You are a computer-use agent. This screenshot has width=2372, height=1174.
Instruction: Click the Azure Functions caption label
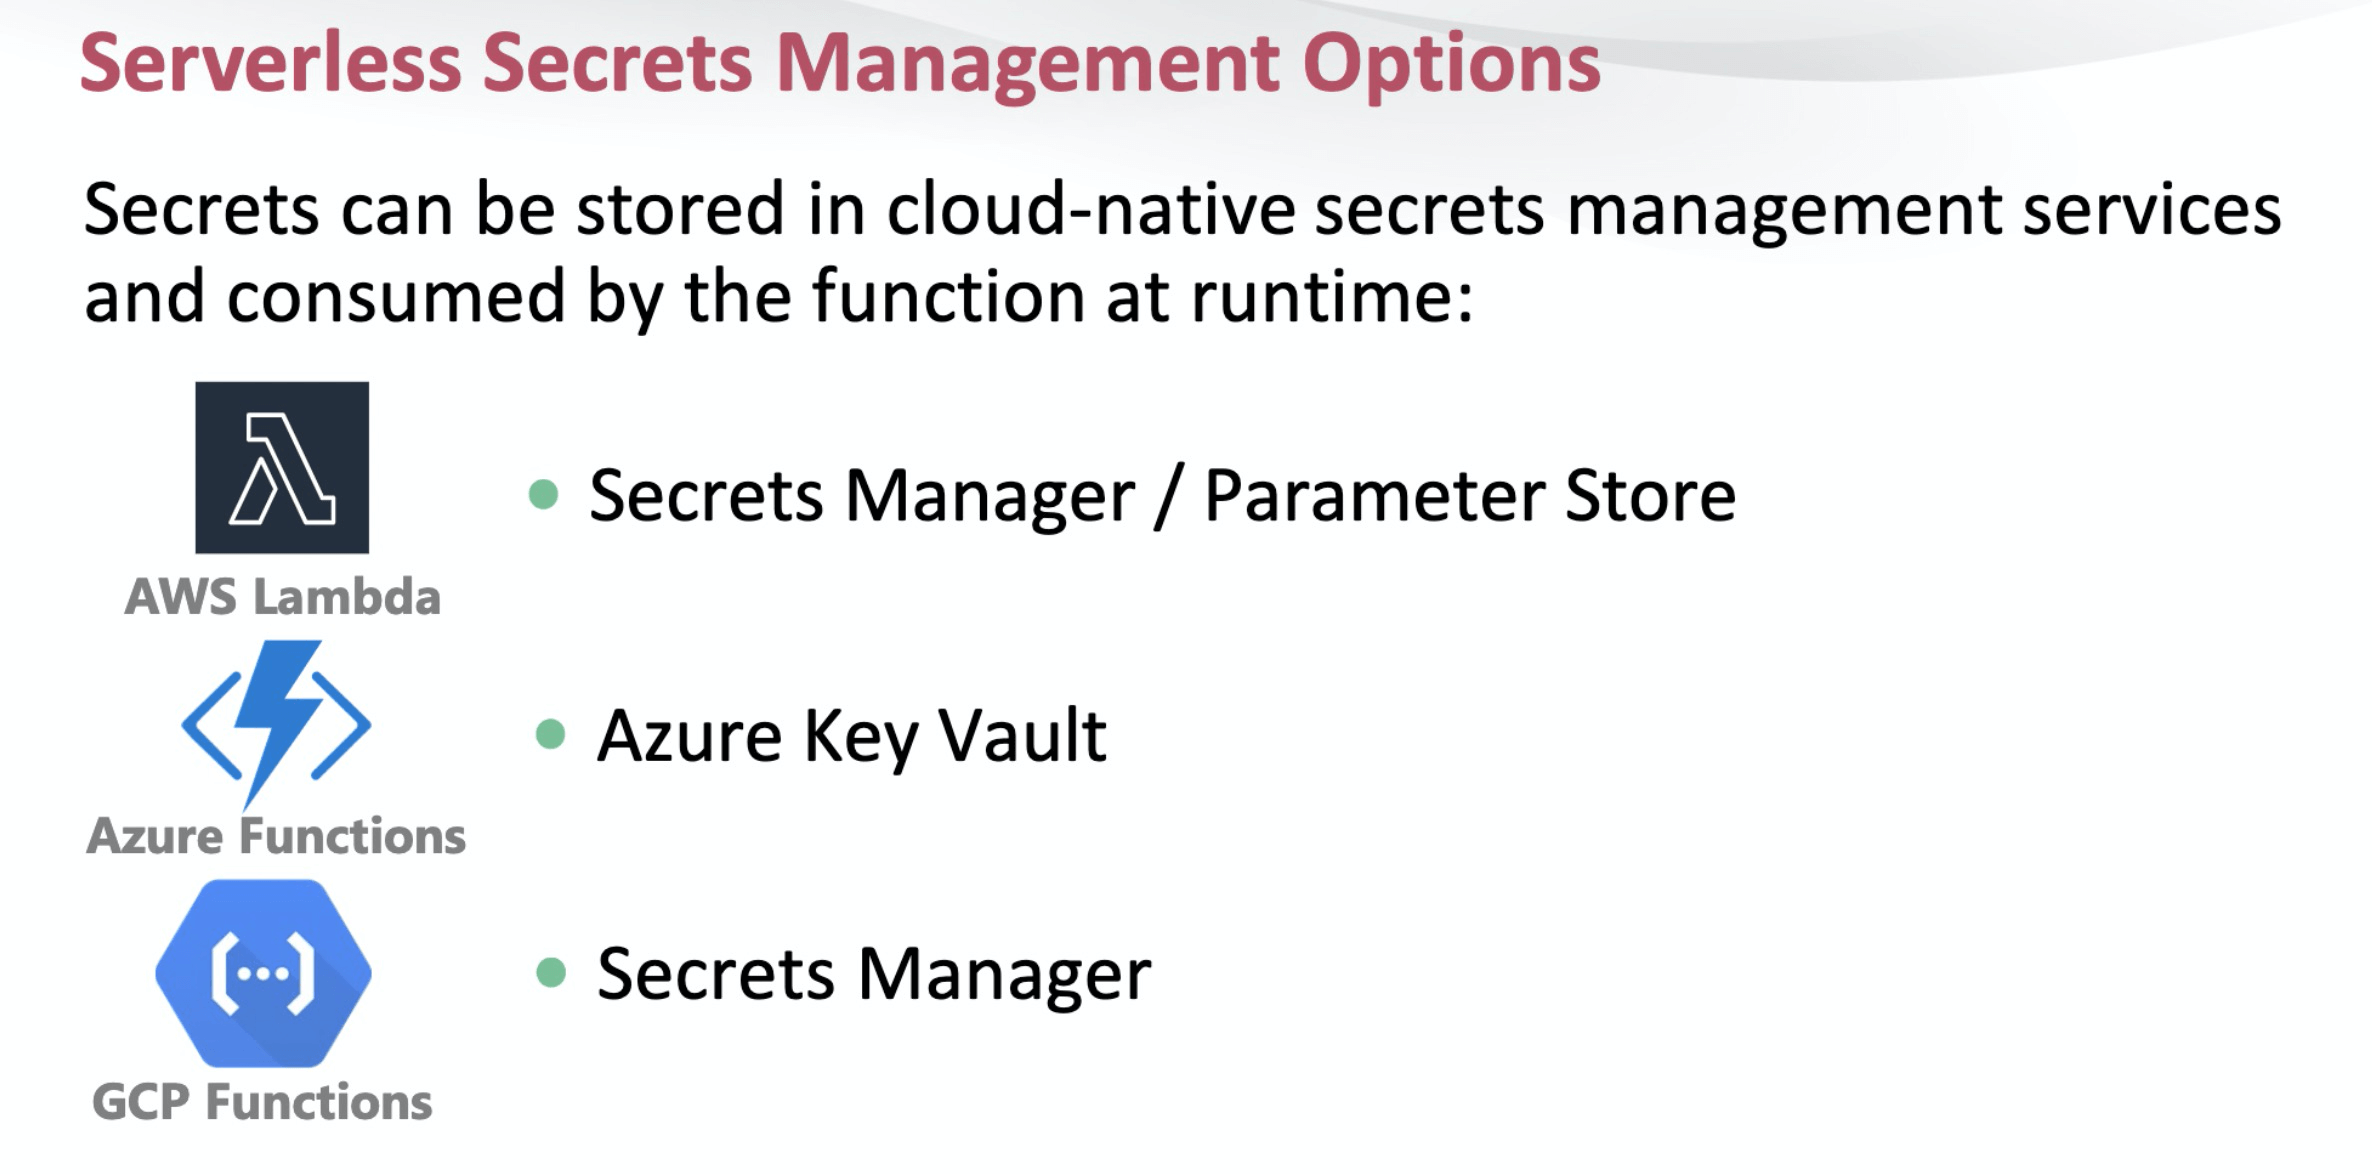276,836
